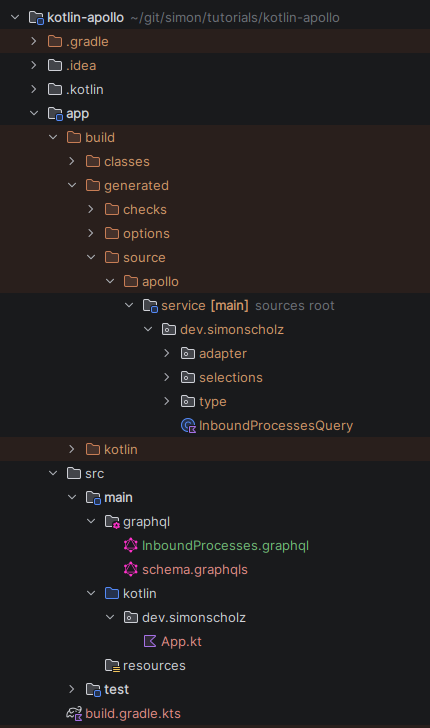
Task: Click the test module folder icon
Action: click(93, 690)
